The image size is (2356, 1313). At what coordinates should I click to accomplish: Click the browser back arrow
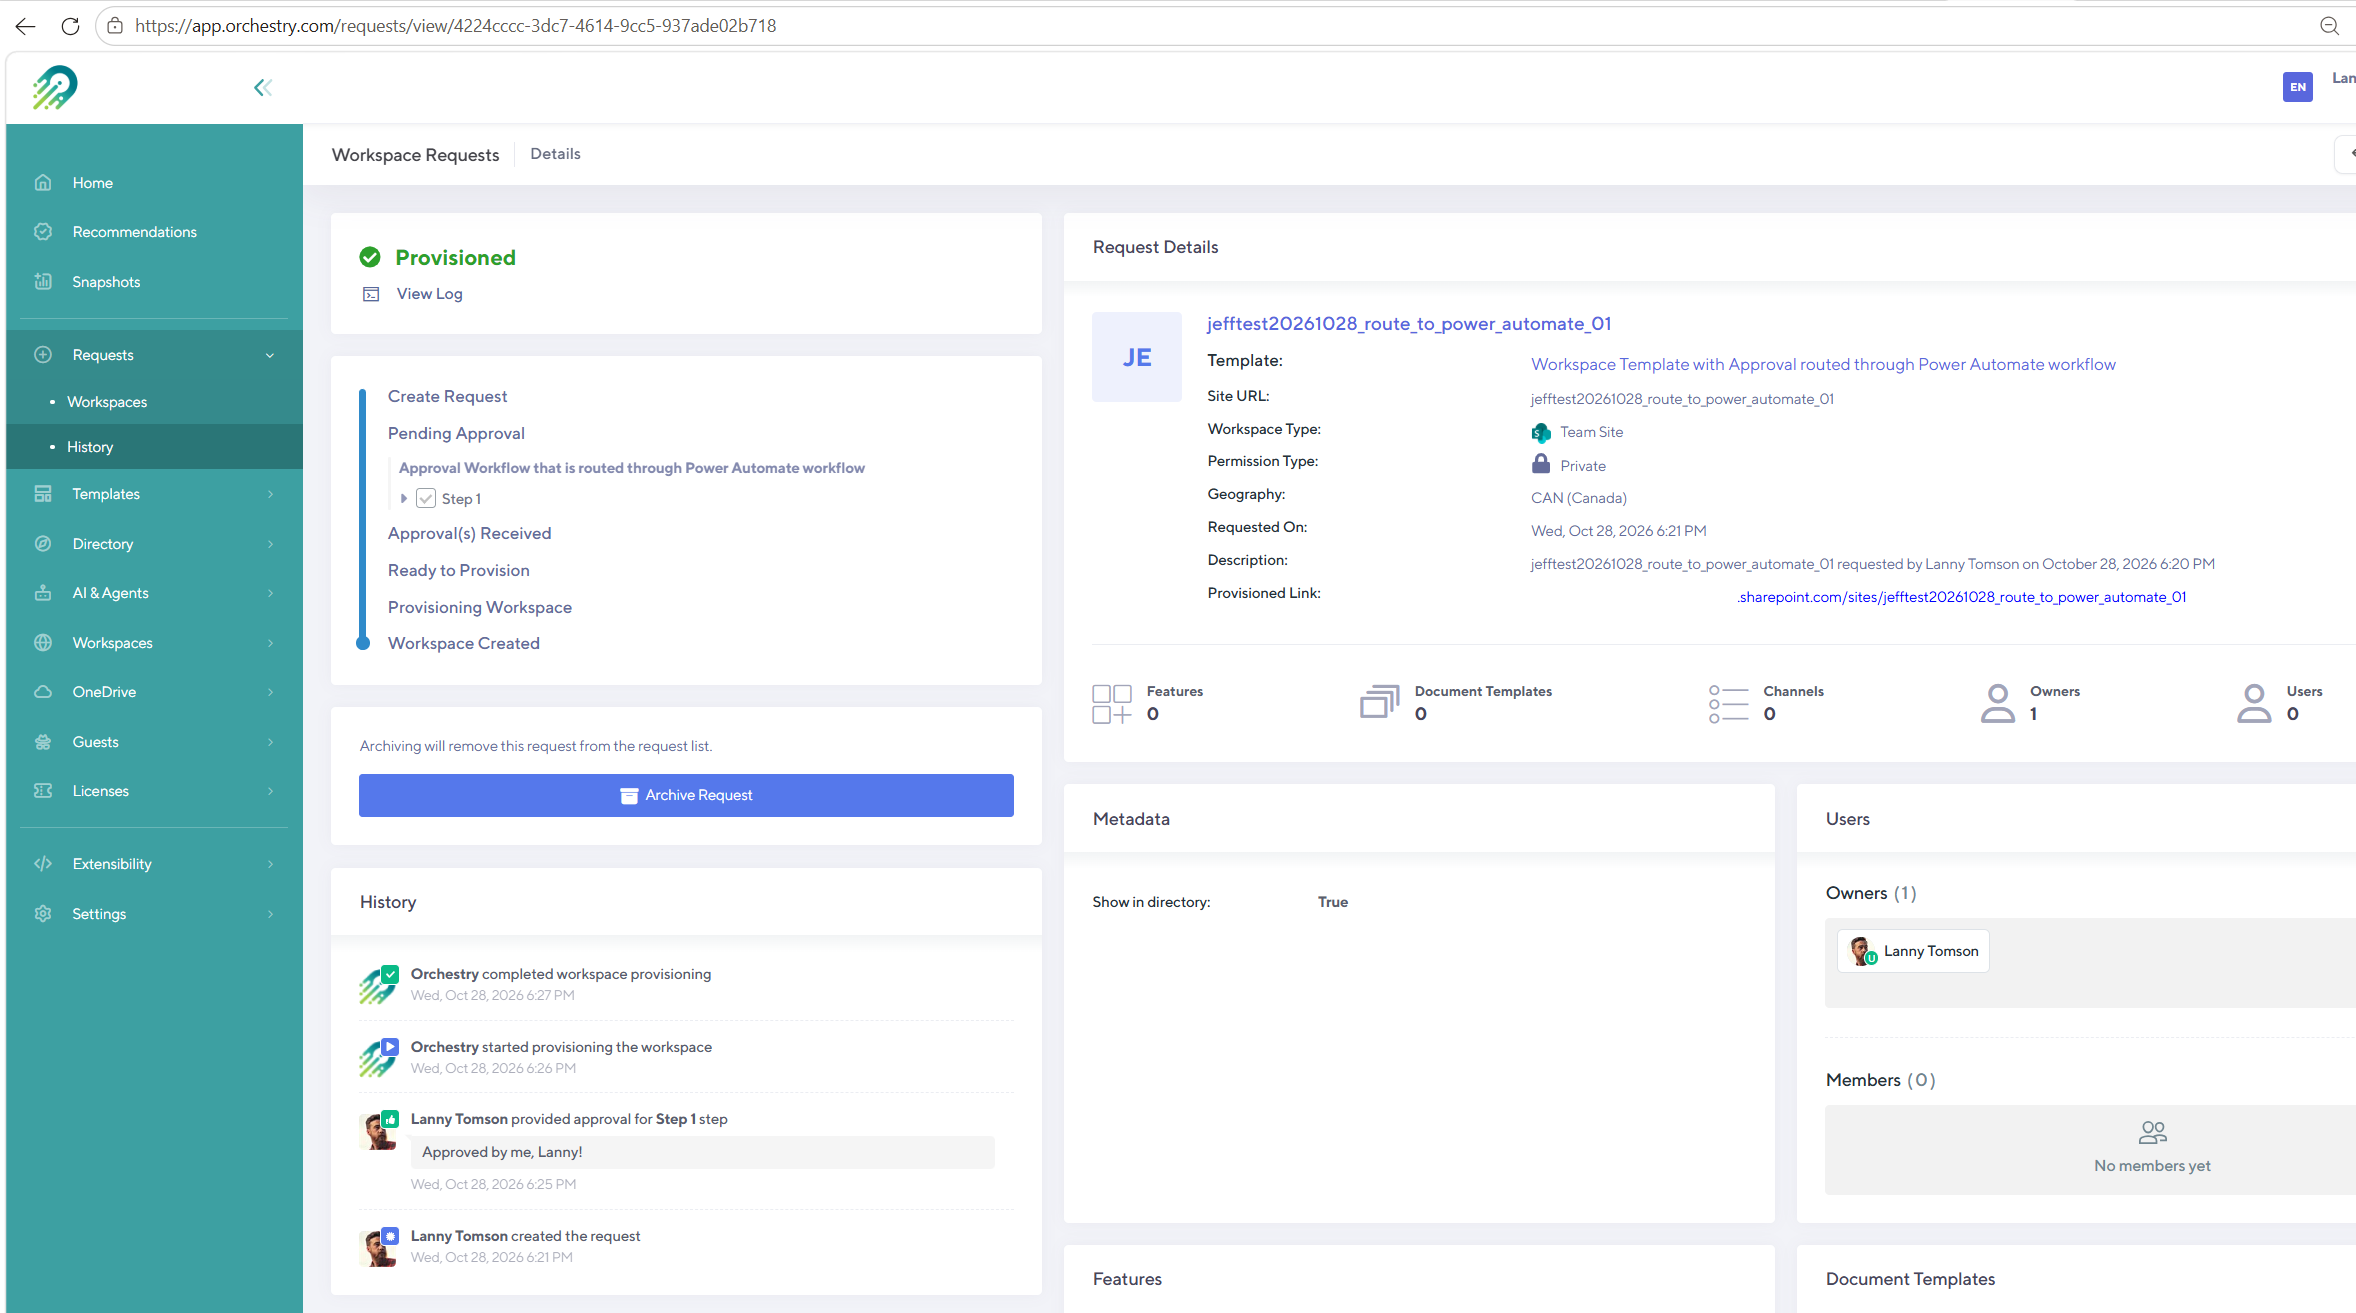coord(25,26)
